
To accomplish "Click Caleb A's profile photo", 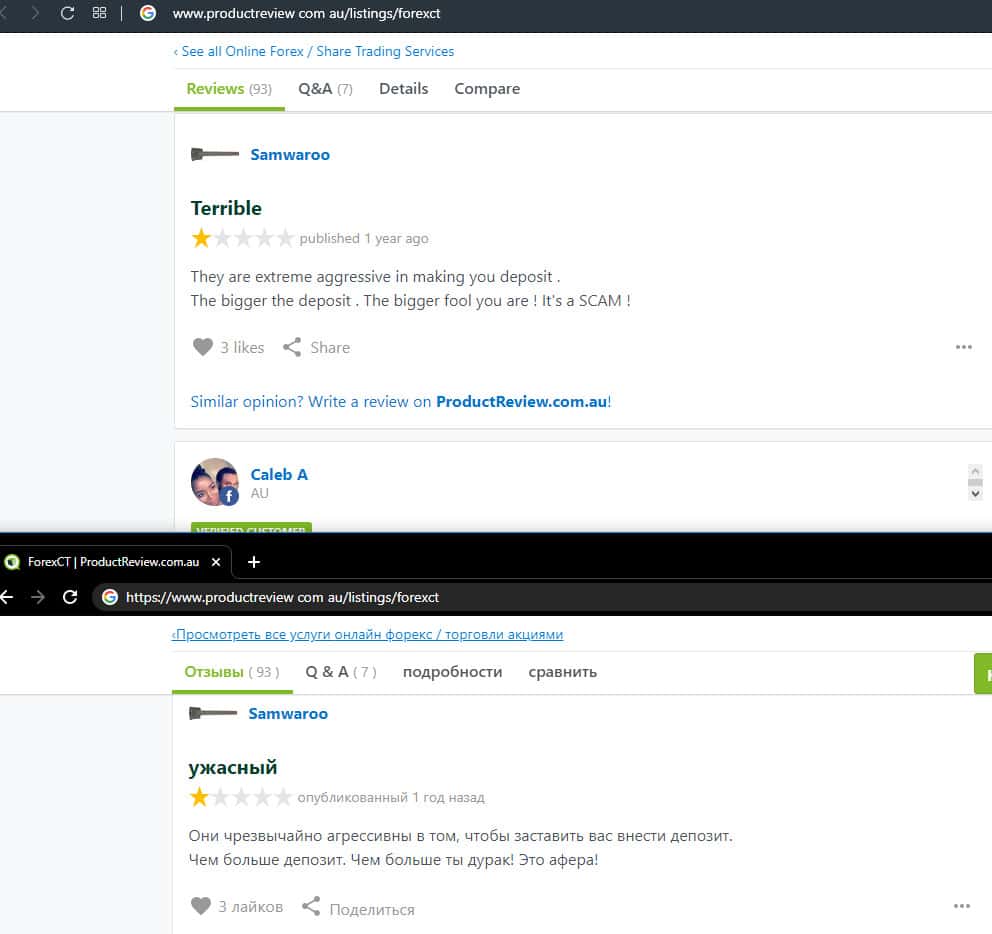I will 214,482.
